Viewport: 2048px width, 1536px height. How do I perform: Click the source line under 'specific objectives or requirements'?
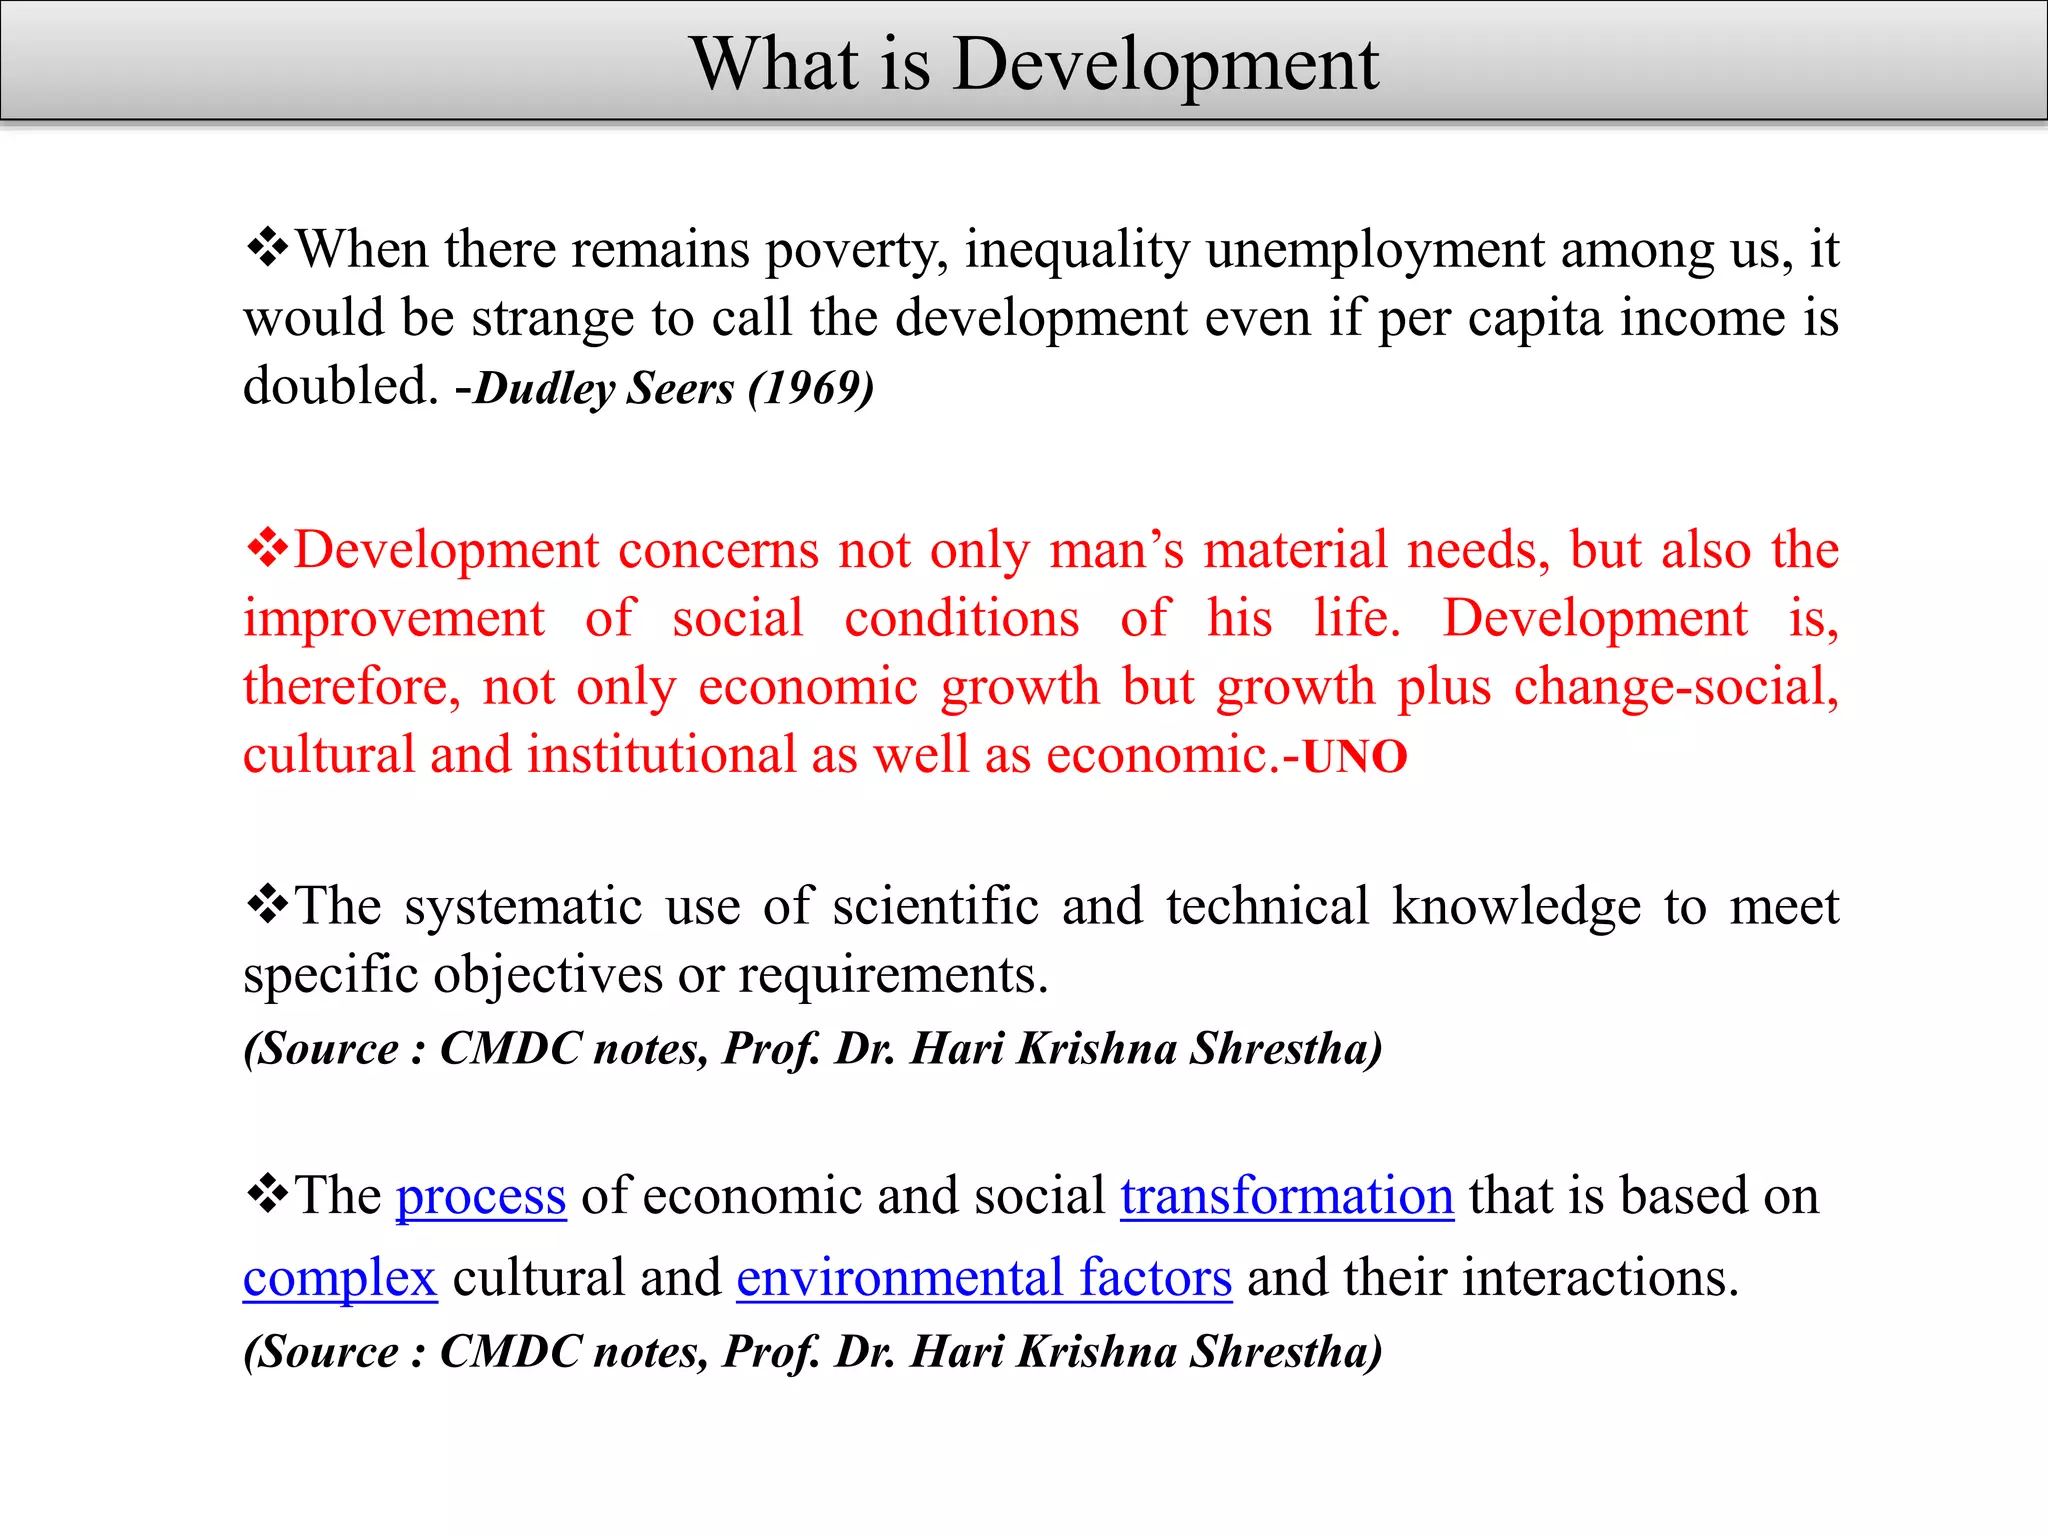pos(812,1048)
